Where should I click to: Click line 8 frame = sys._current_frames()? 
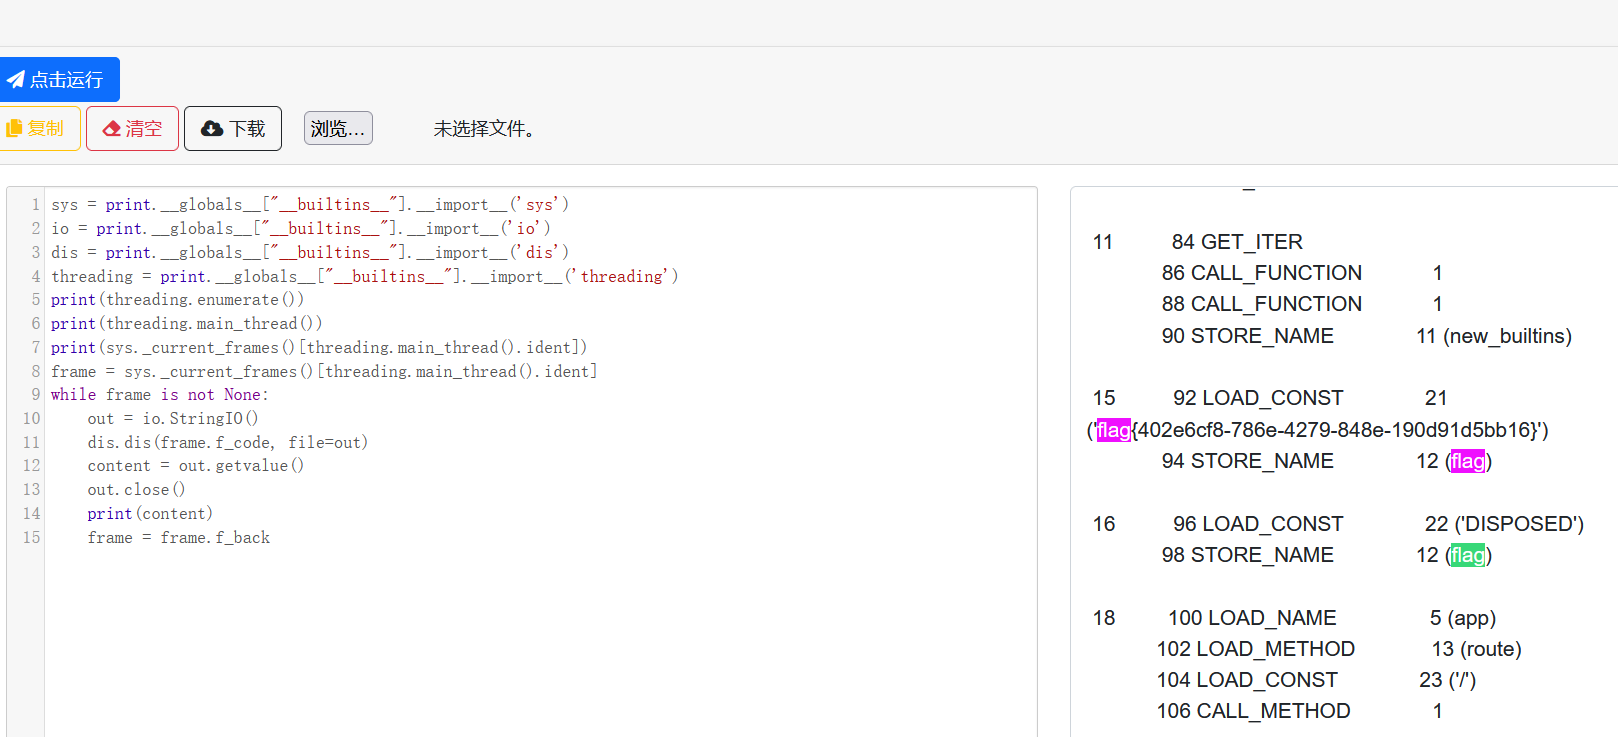324,371
